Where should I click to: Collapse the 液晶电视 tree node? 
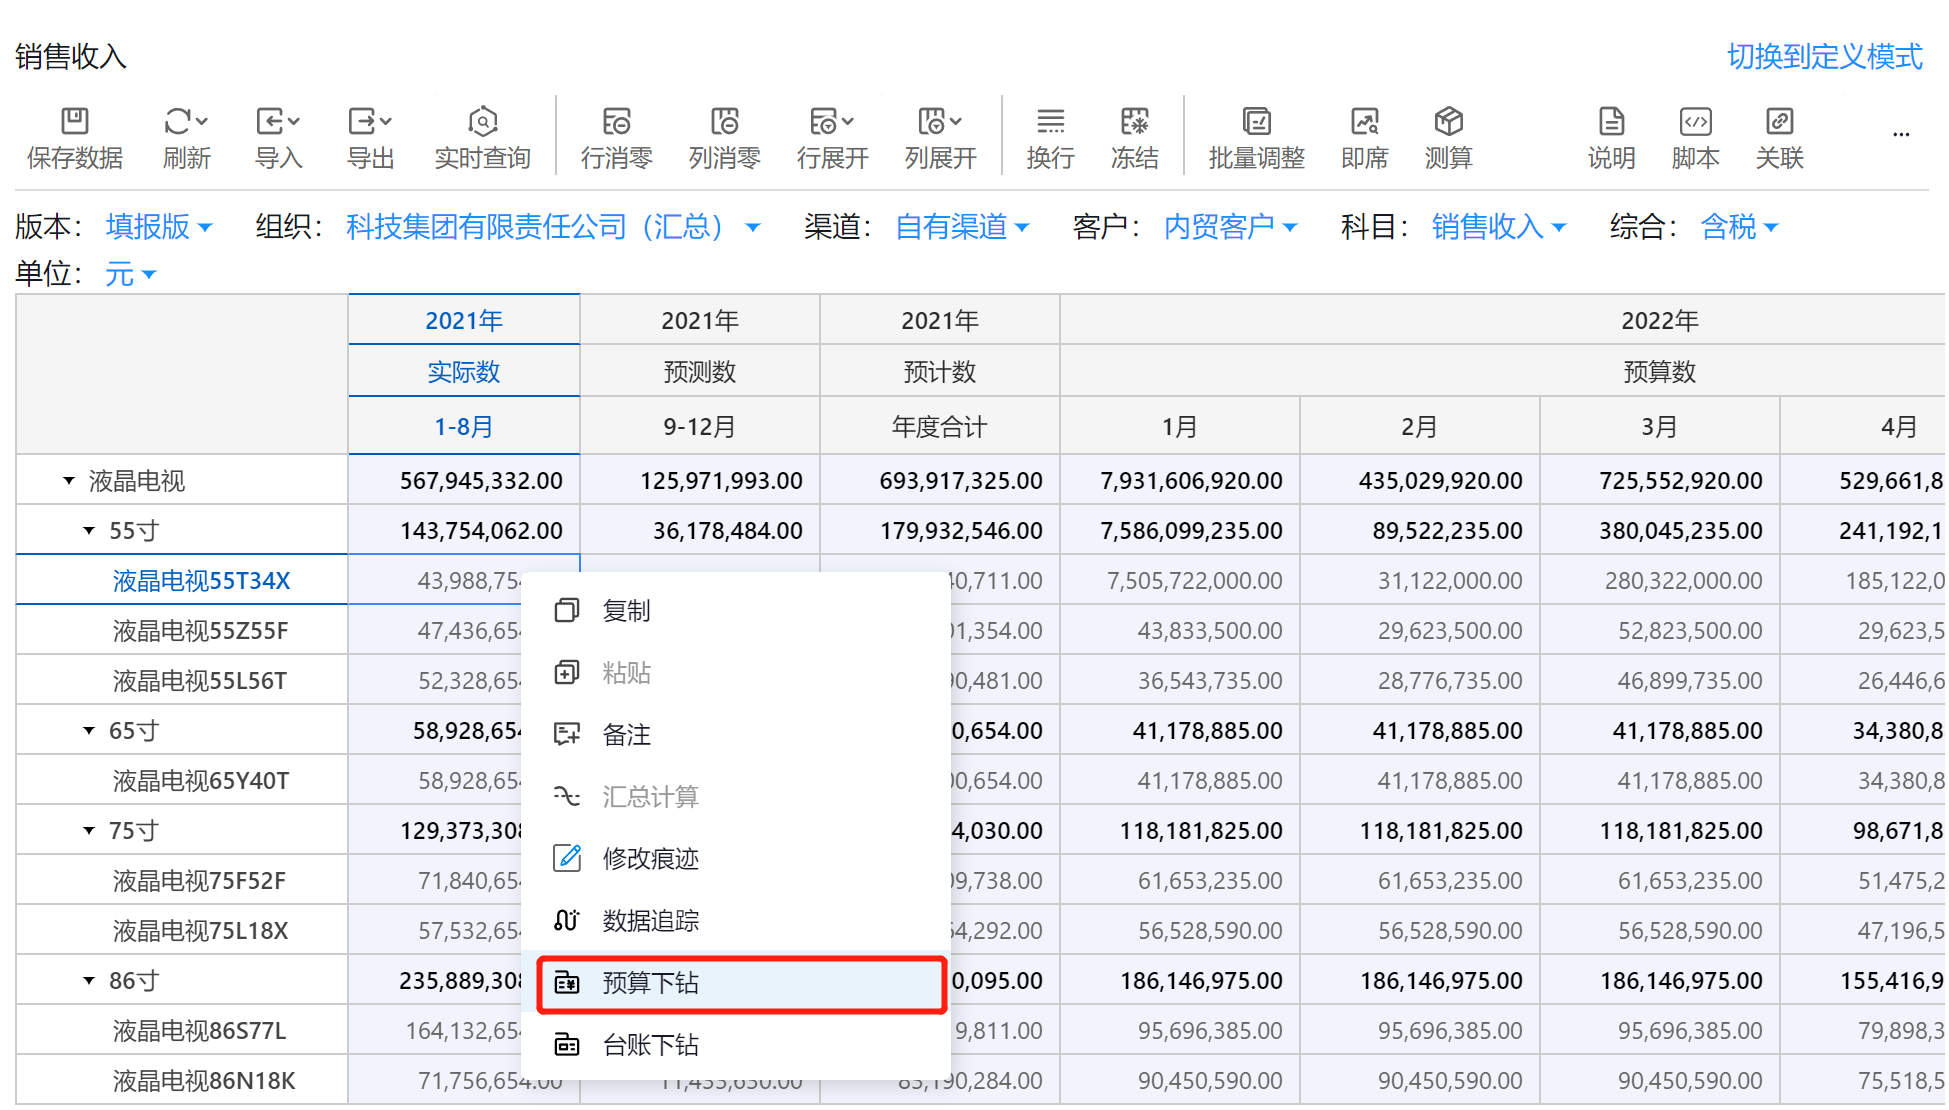69,481
